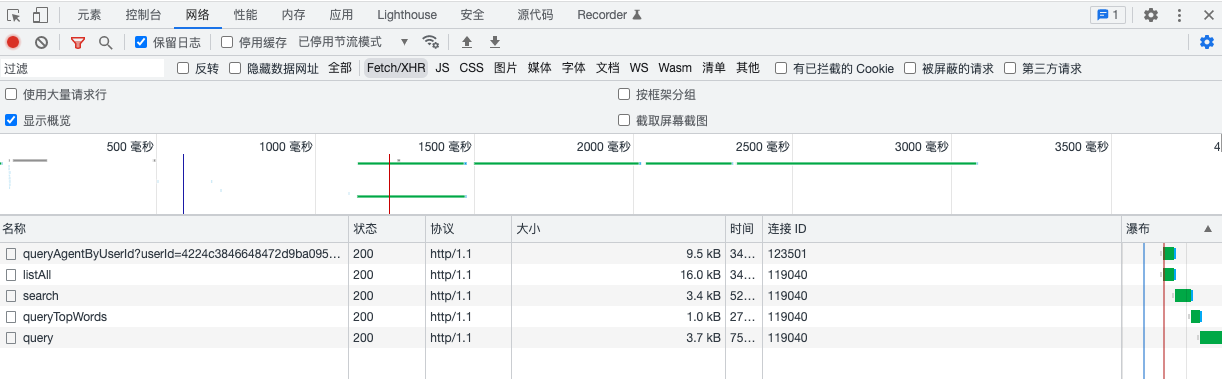Enable 按框架分组 checkbox
The height and width of the screenshot is (379, 1222).
[x=625, y=94]
